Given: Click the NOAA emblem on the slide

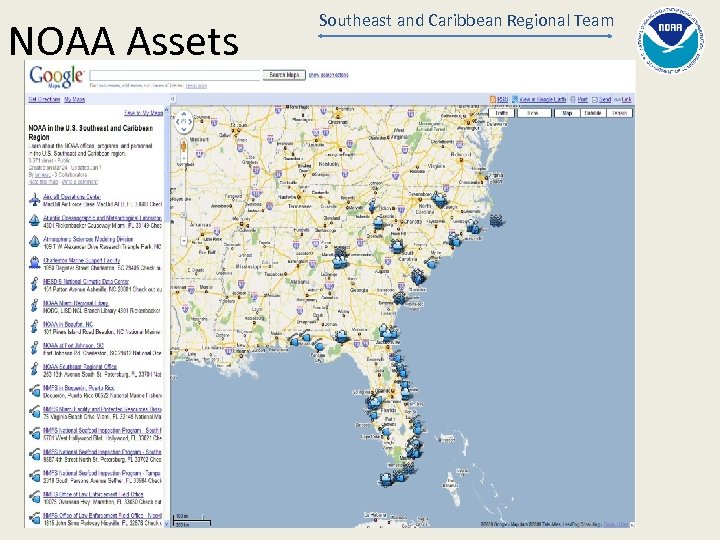Looking at the screenshot, I should (671, 42).
